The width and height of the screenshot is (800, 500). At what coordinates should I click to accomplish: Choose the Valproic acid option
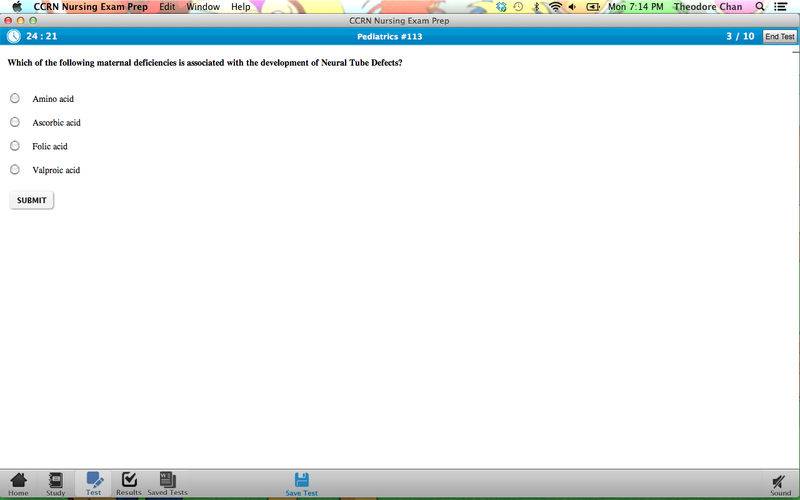pos(15,169)
